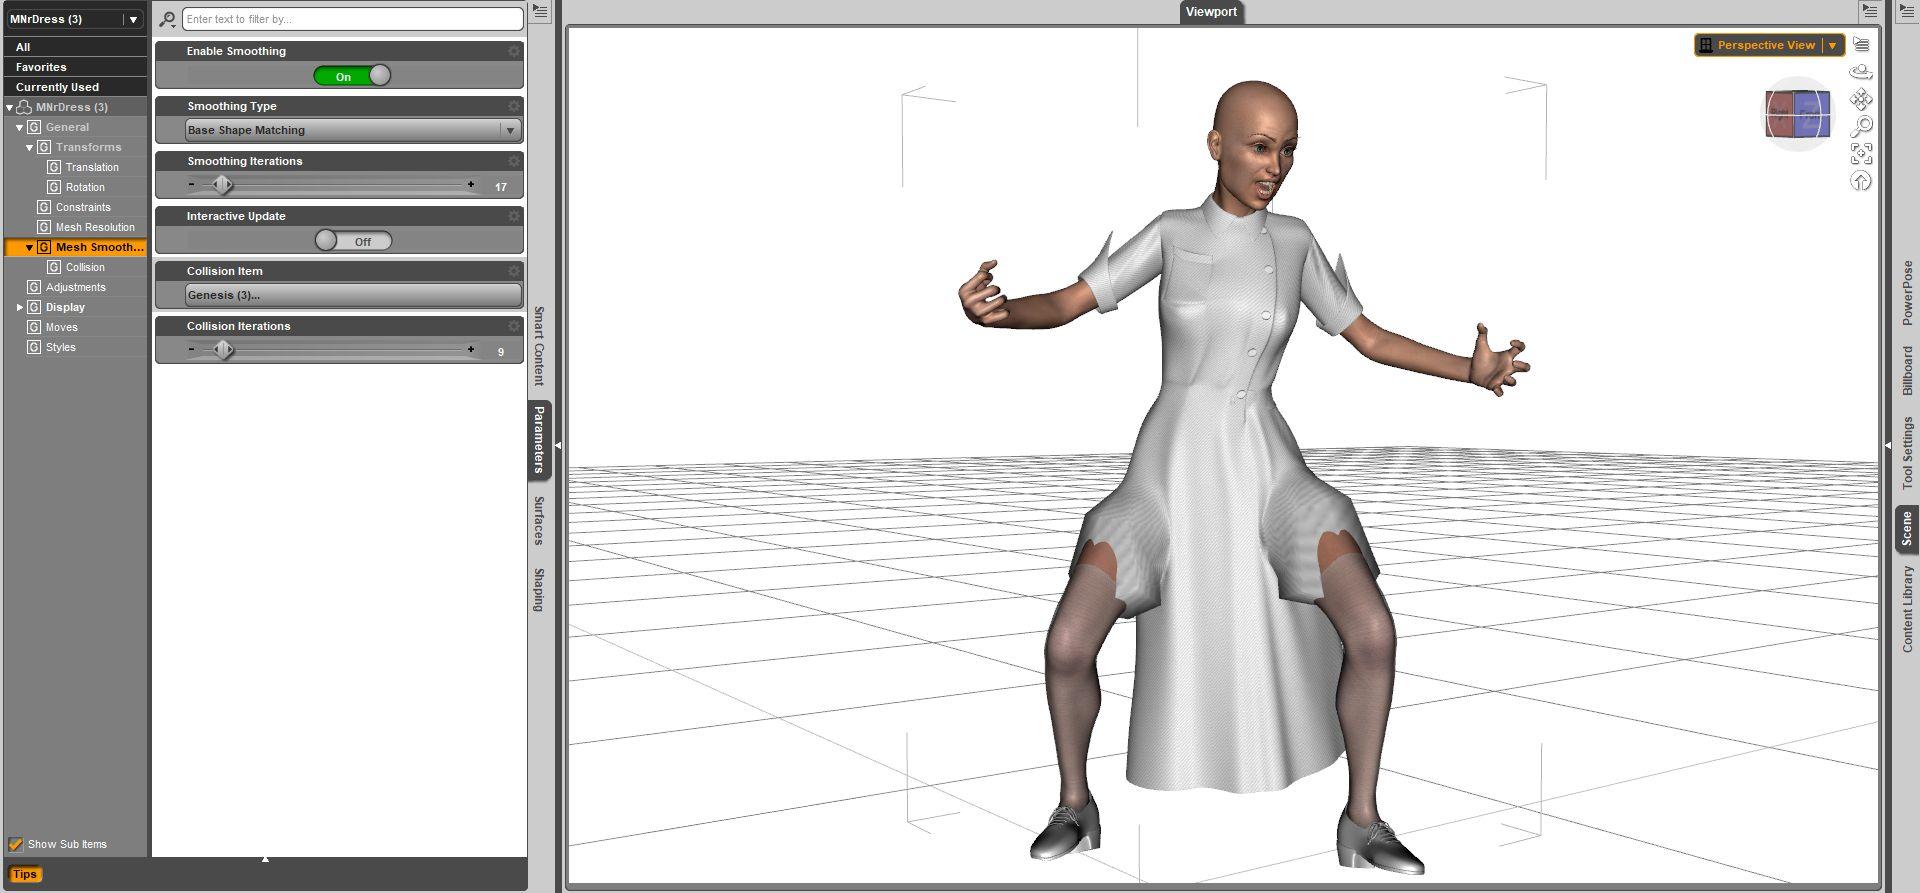Screen dimensions: 1920x893
Task: Click the magnifier icon beside the filter field
Action: 168,19
